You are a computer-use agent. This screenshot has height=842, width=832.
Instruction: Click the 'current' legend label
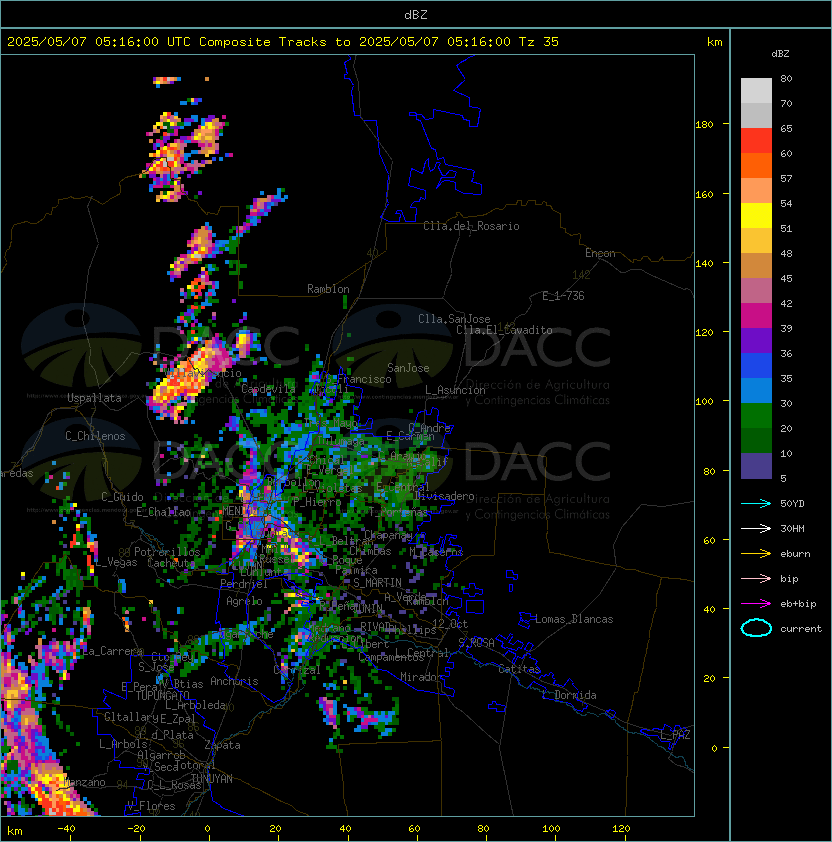pos(801,629)
